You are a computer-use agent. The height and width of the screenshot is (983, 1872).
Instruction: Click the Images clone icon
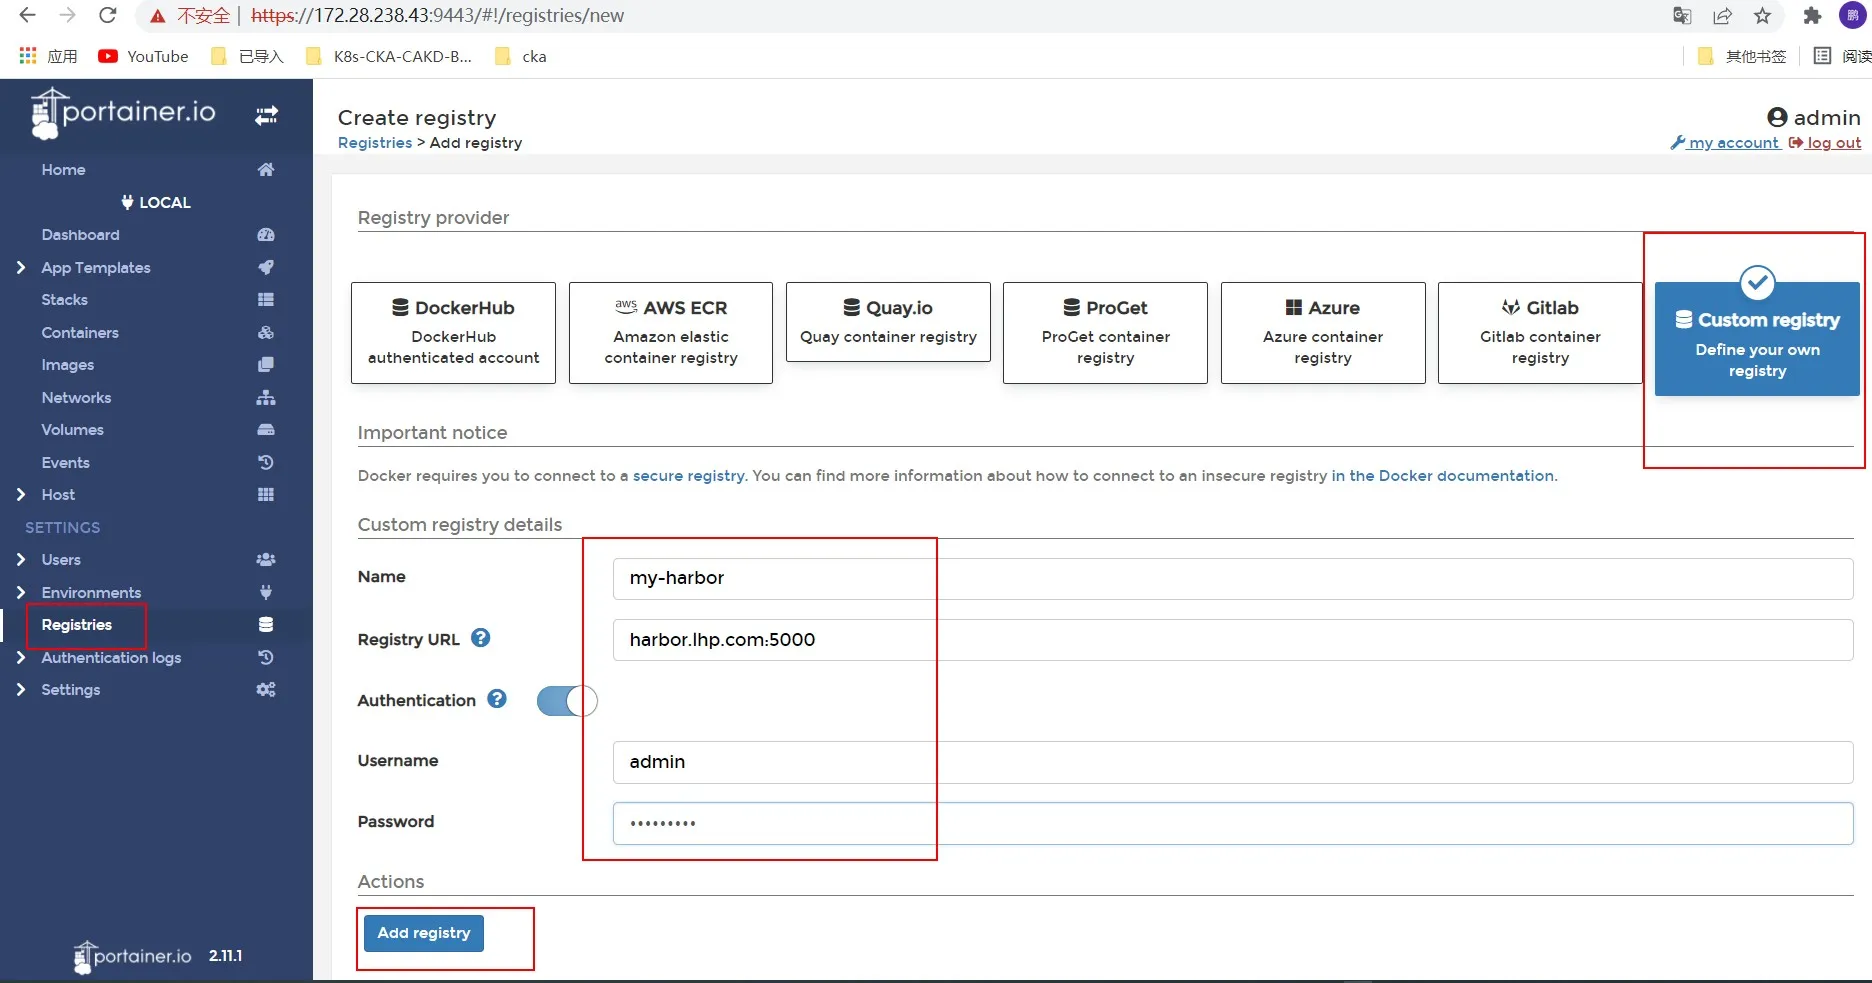(266, 365)
